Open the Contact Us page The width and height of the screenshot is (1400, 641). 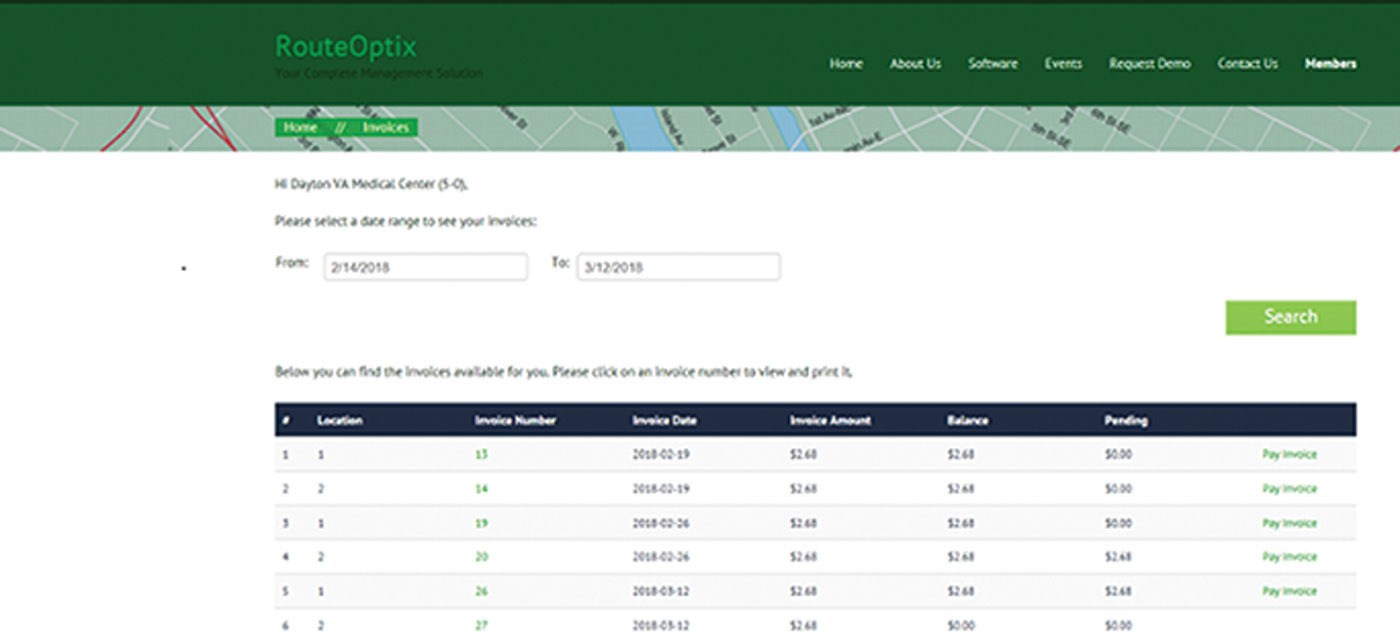coord(1246,63)
